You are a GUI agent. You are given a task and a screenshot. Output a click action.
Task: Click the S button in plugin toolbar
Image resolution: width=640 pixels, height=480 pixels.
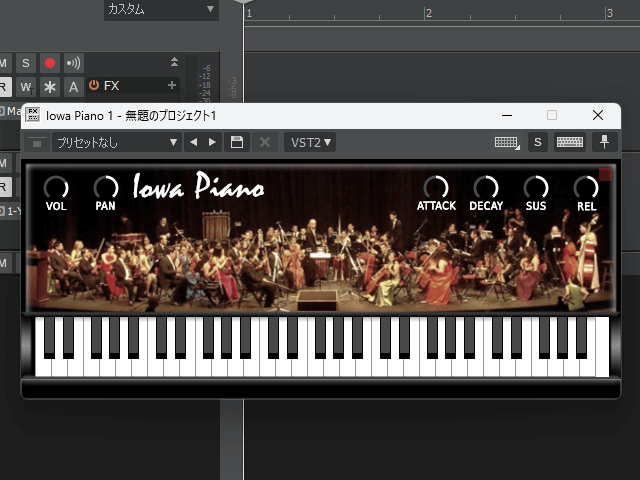tap(537, 142)
